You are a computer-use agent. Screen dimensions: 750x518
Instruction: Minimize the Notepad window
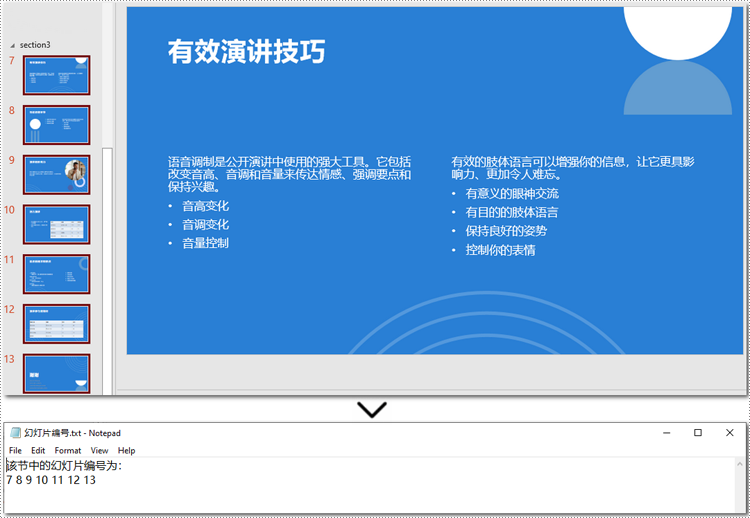click(x=667, y=433)
